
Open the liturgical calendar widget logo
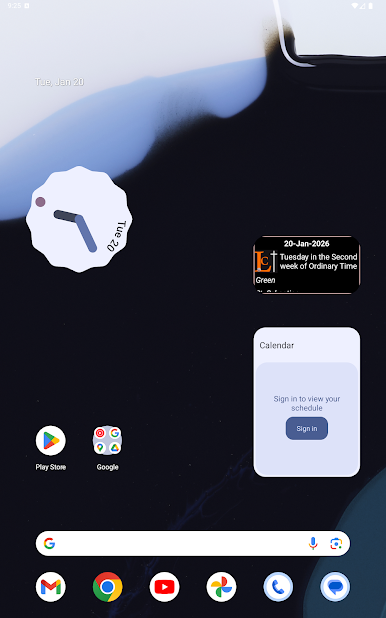click(x=265, y=261)
